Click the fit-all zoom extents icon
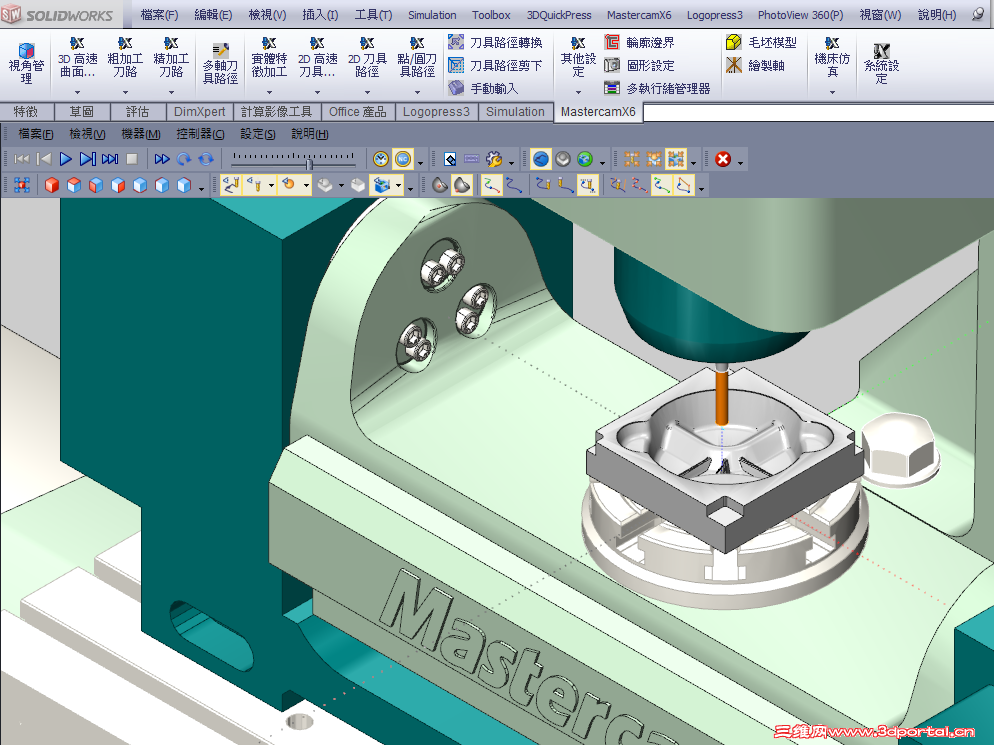This screenshot has height=745, width=994. (x=22, y=185)
